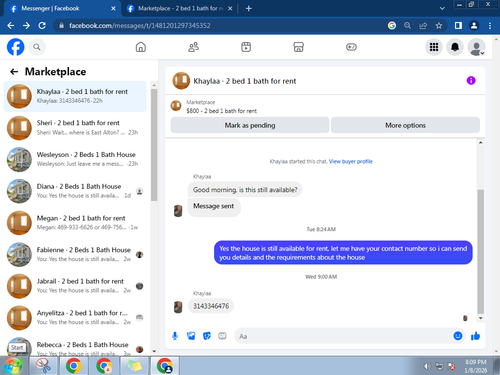This screenshot has width=500, height=375.
Task: Open the Windows Start orb
Action: [x=13, y=366]
